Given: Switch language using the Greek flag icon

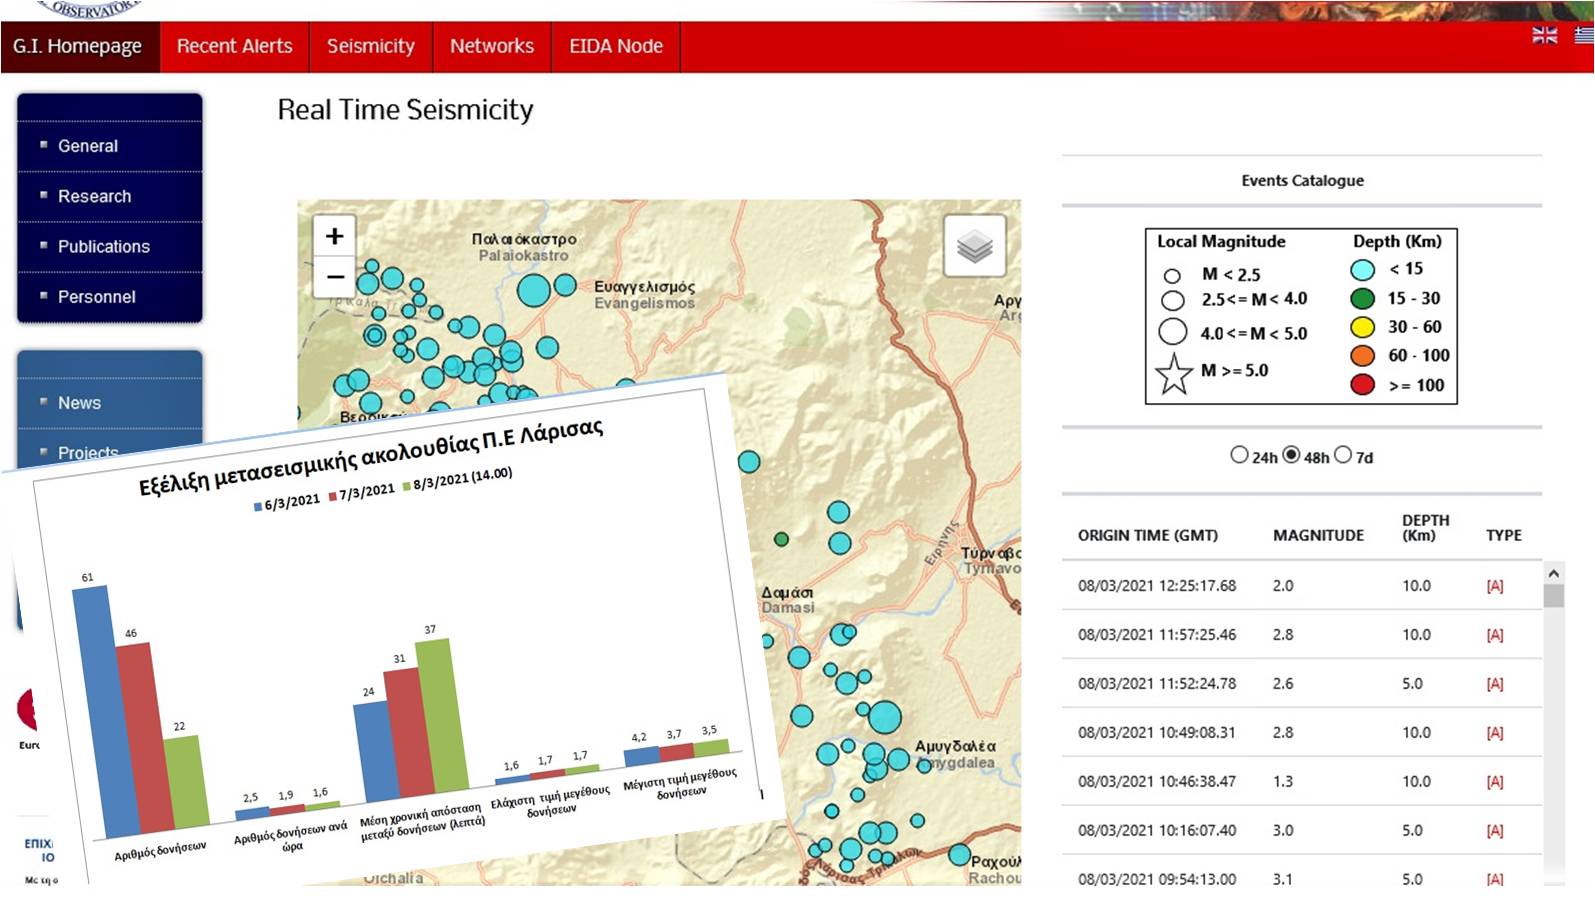Looking at the screenshot, I should pos(1584,35).
